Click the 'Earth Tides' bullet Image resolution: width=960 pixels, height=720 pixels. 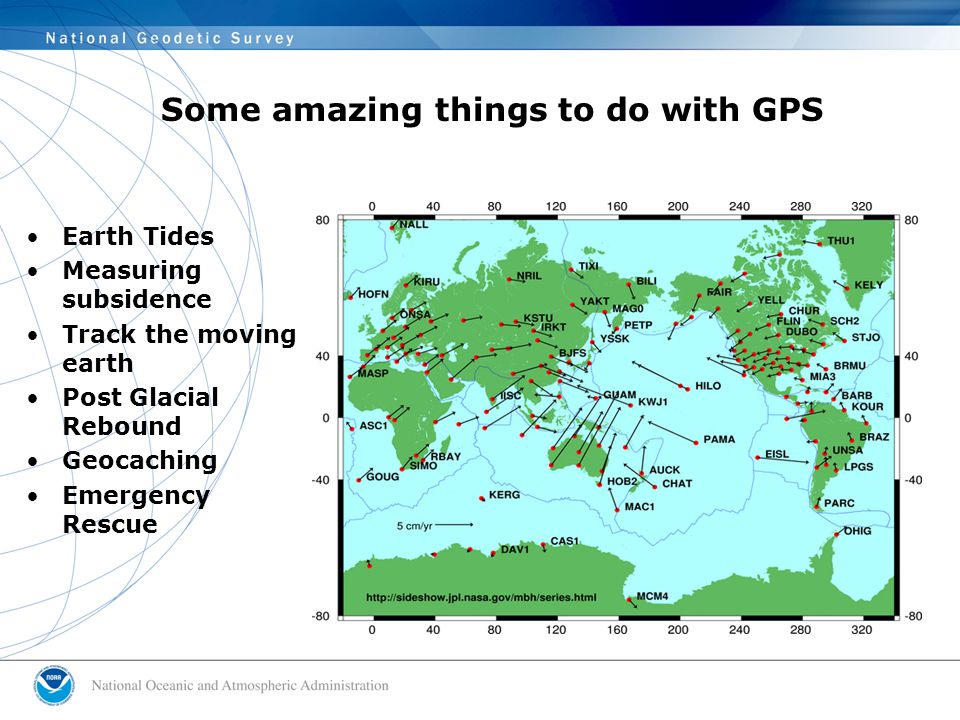138,236
